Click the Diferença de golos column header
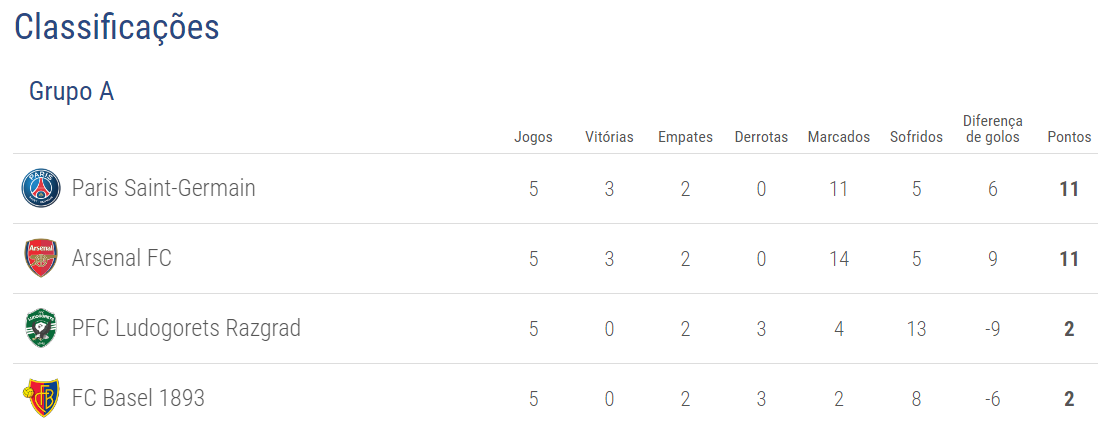 coord(992,129)
